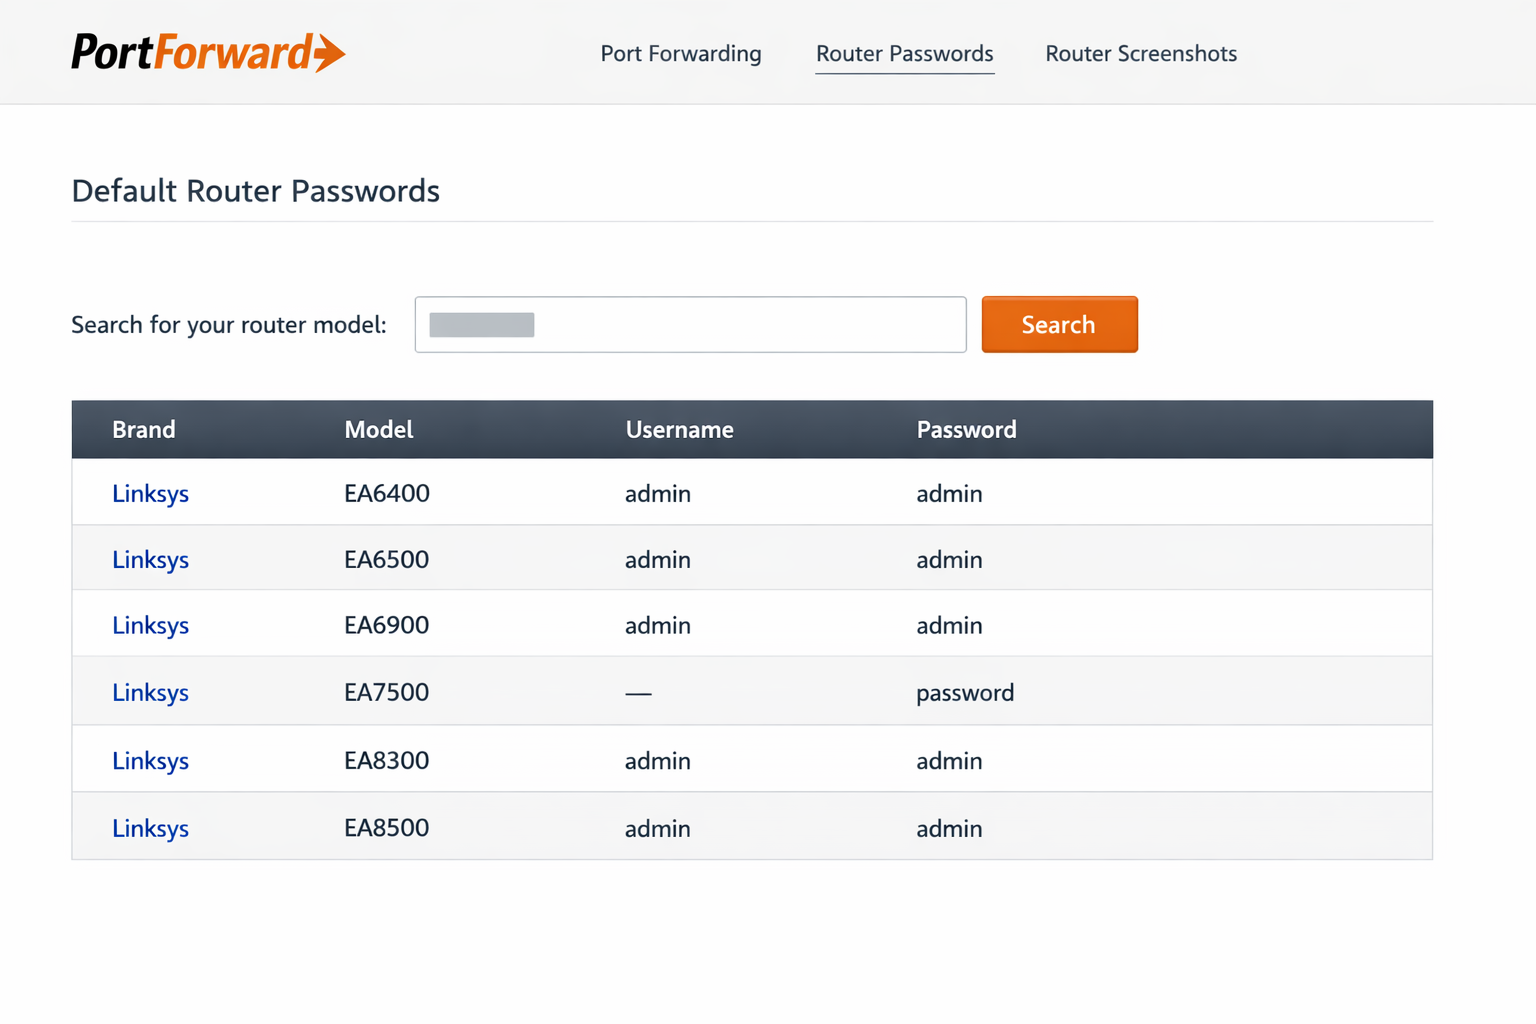Open the Router Passwords tab

coord(905,54)
